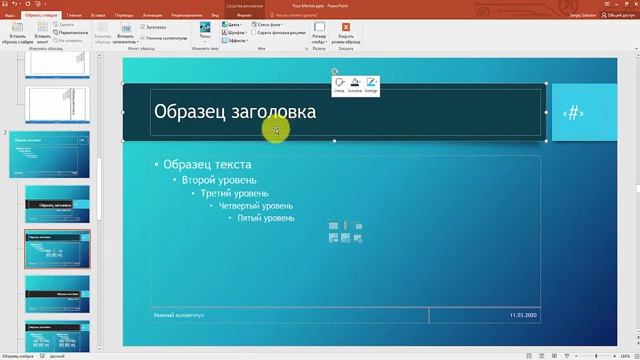Open the Вид (View) tab
The image size is (640, 360).
(215, 15)
